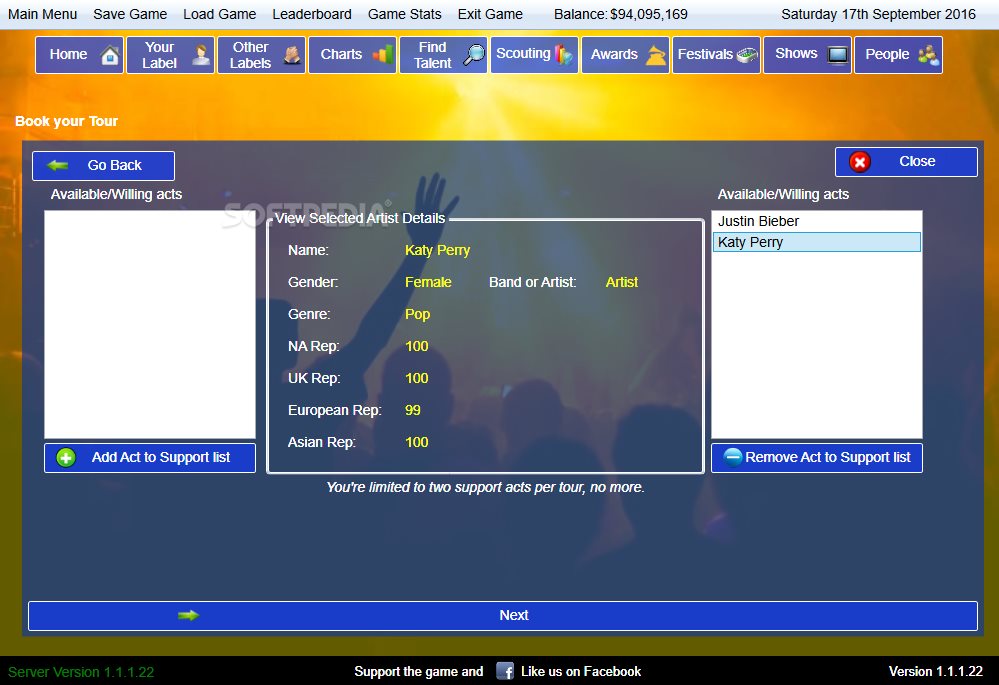This screenshot has width=999, height=685.
Task: Open the Awards section
Action: point(625,55)
